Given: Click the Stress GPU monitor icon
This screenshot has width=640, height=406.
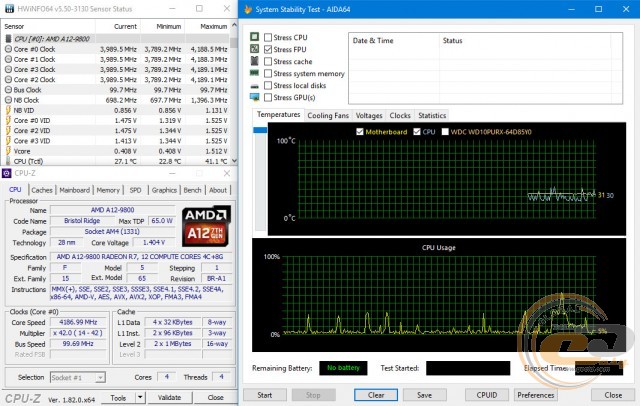Looking at the screenshot, I should [254, 98].
